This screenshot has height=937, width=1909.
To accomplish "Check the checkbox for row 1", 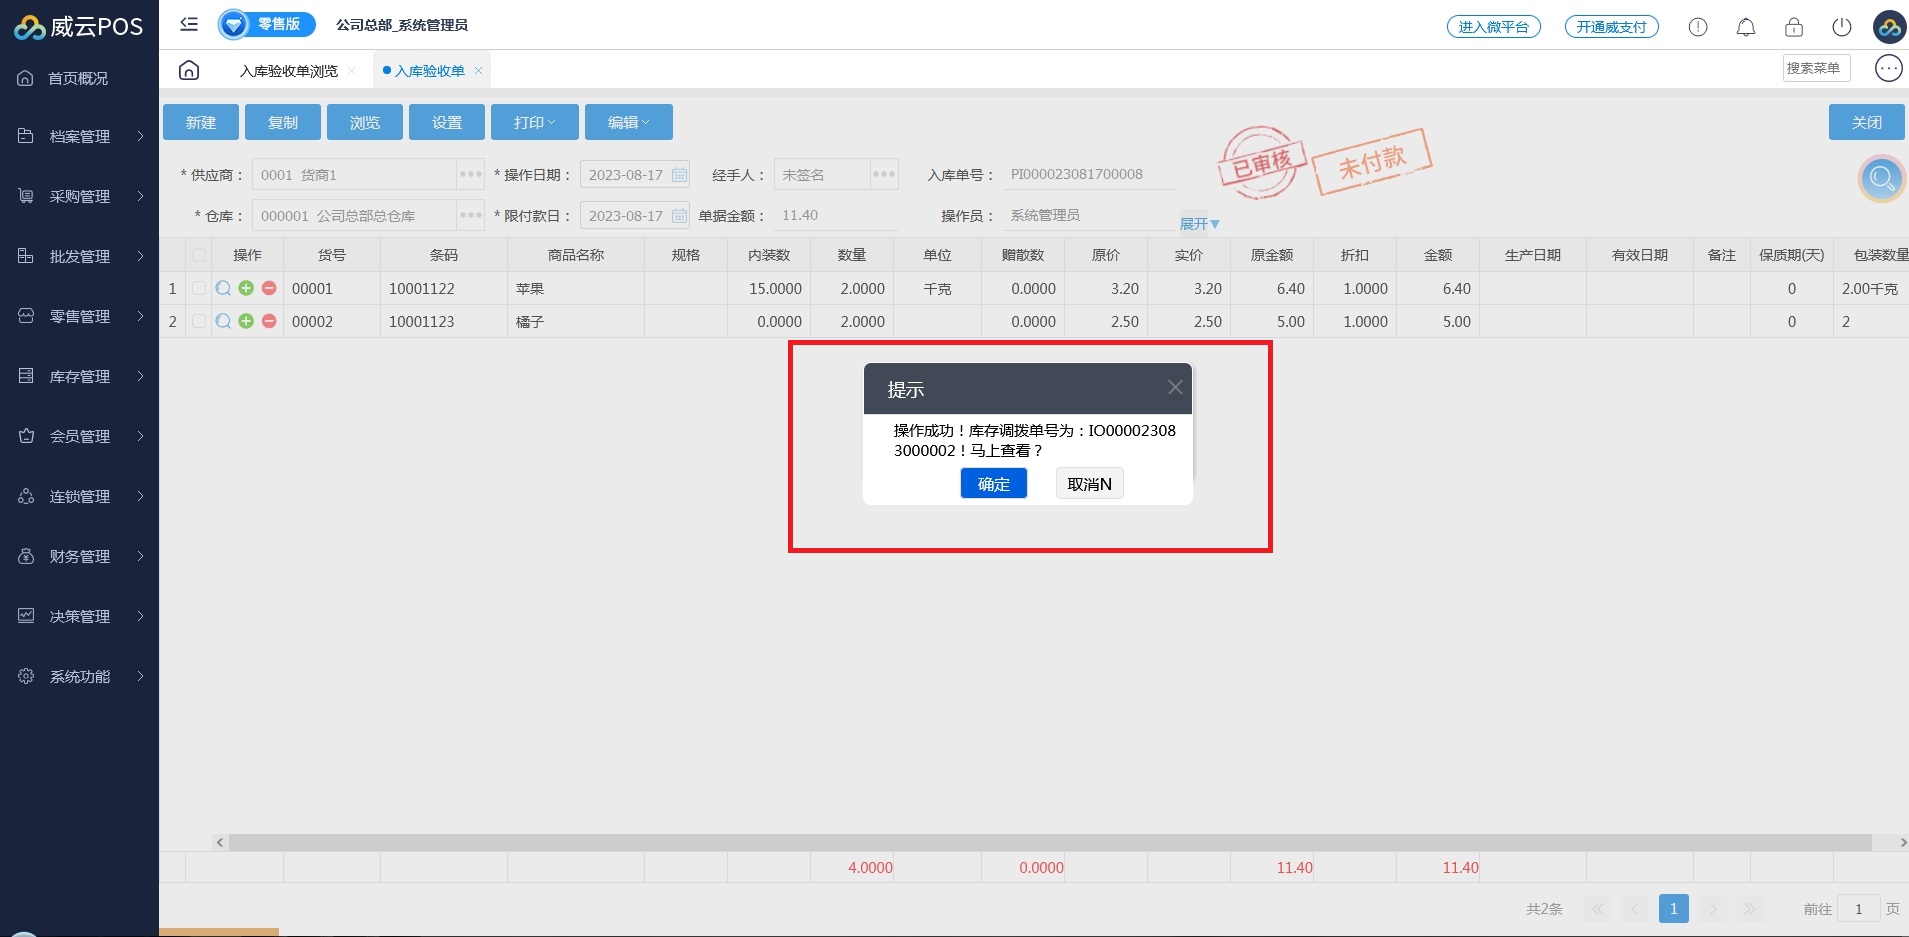I will pos(199,288).
